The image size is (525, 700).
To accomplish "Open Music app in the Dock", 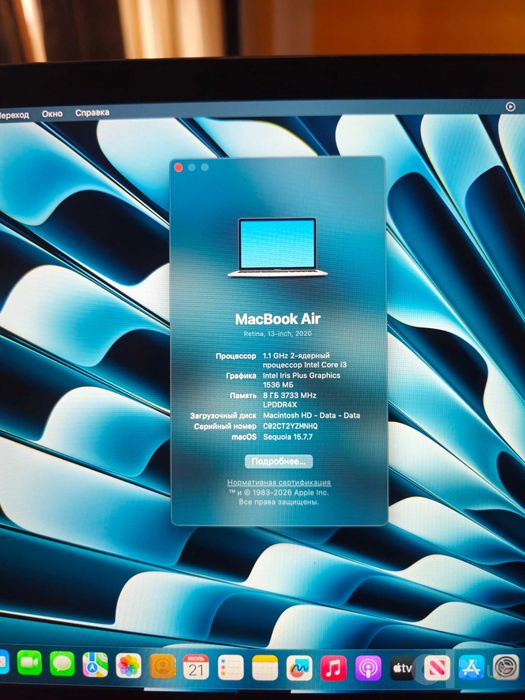I will pos(333,668).
